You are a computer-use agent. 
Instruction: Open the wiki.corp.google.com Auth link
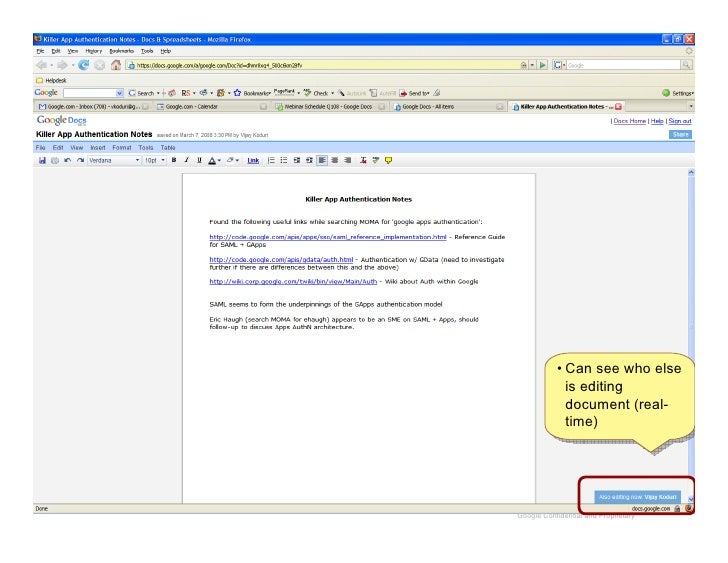293,281
